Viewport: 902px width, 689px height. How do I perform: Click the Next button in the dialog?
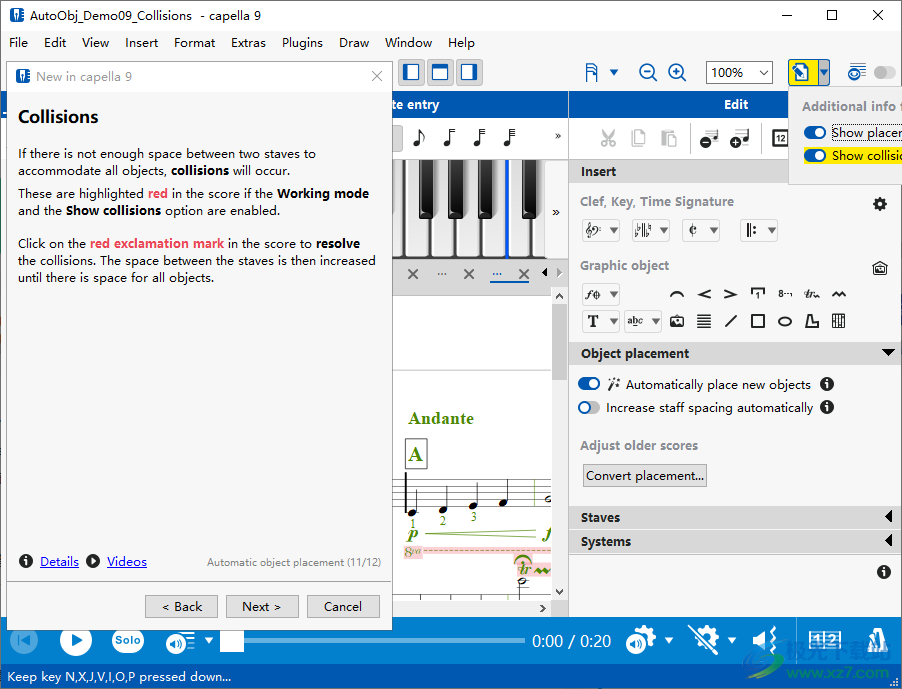pyautogui.click(x=261, y=606)
